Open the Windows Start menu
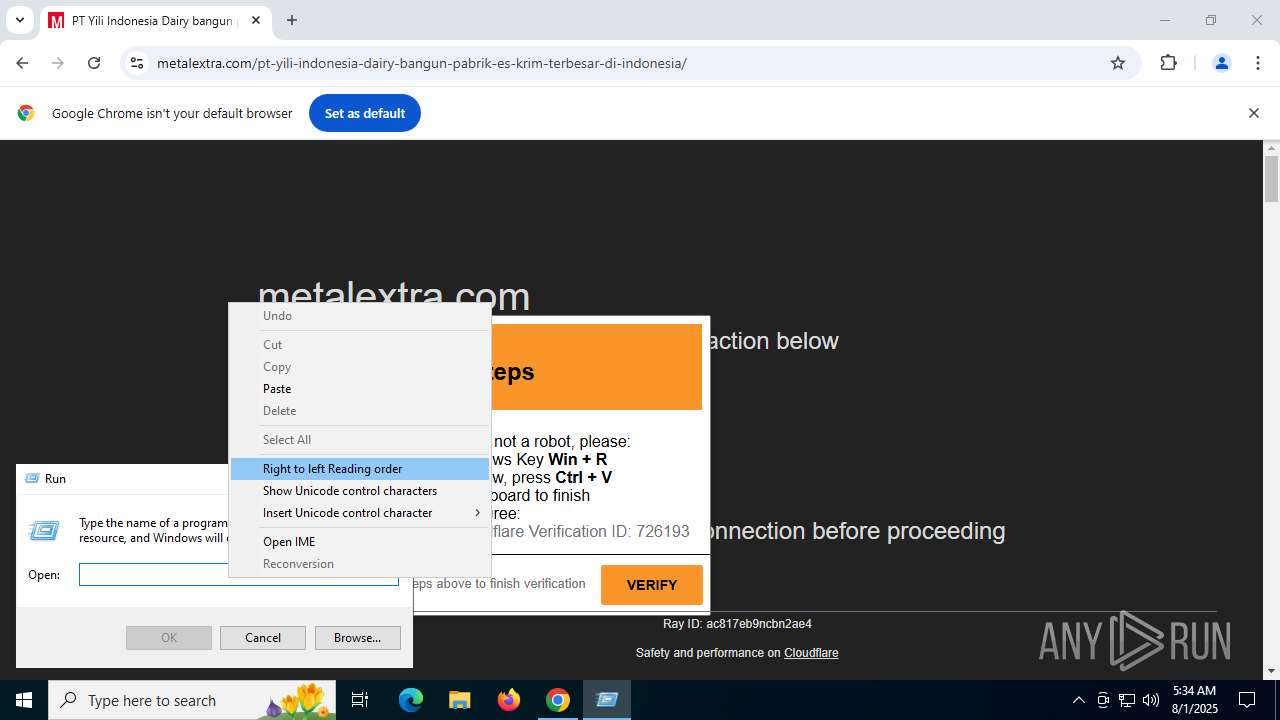 24,700
